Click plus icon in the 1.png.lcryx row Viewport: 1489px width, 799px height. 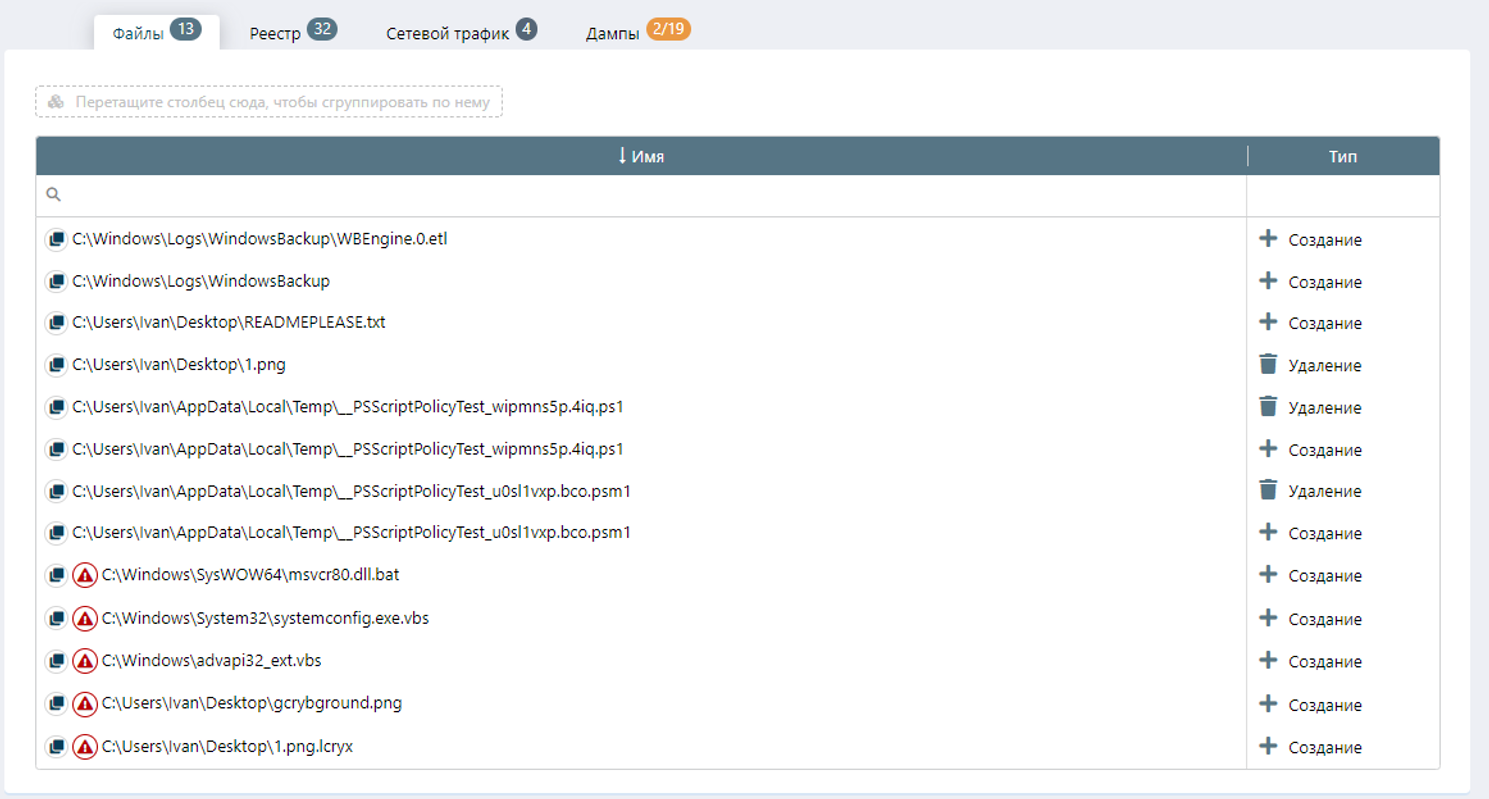[x=1268, y=746]
